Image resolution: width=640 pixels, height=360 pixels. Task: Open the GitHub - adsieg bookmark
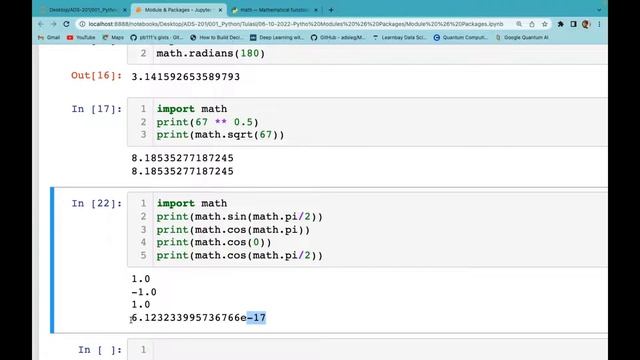click(x=338, y=37)
